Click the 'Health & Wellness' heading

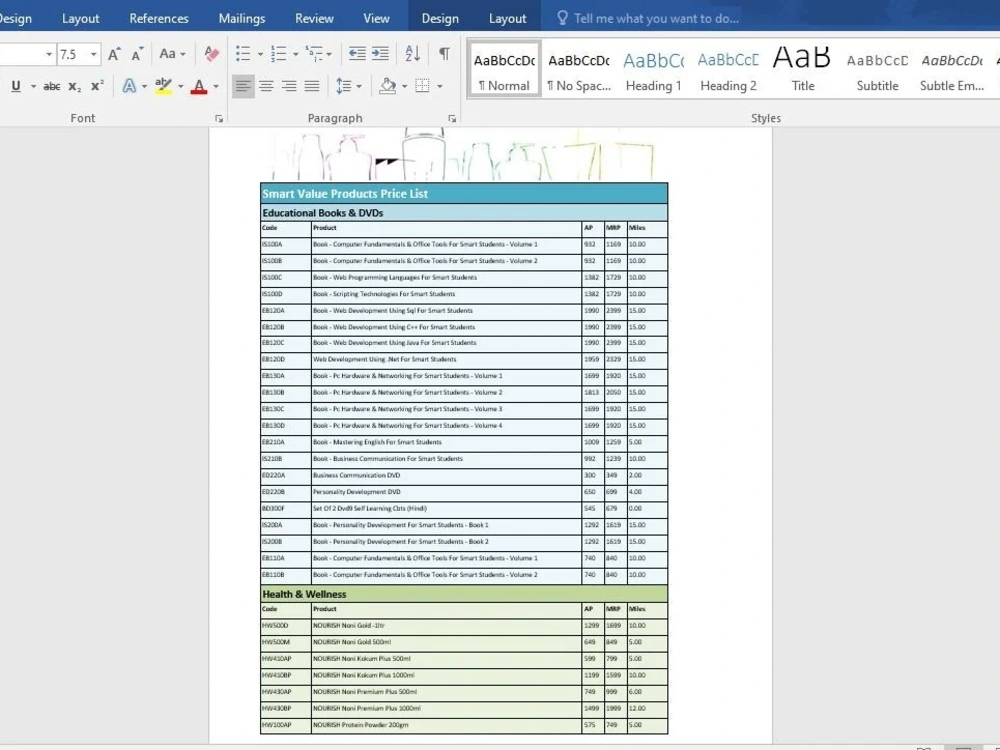pos(464,594)
